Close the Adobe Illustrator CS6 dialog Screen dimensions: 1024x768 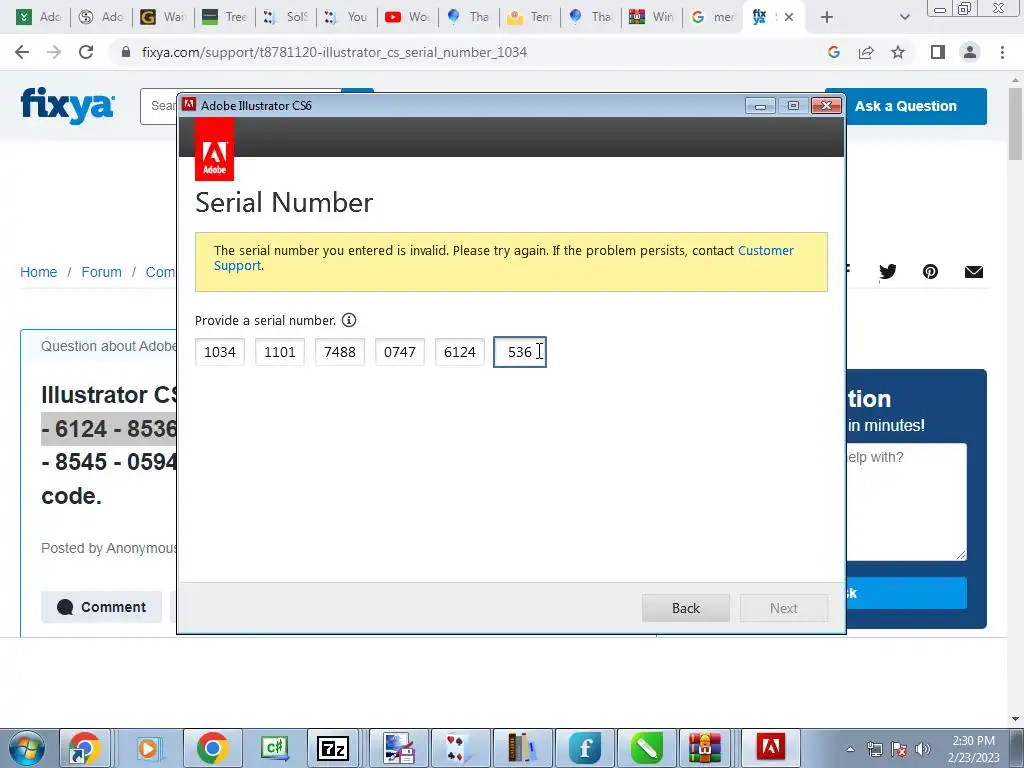tap(826, 106)
